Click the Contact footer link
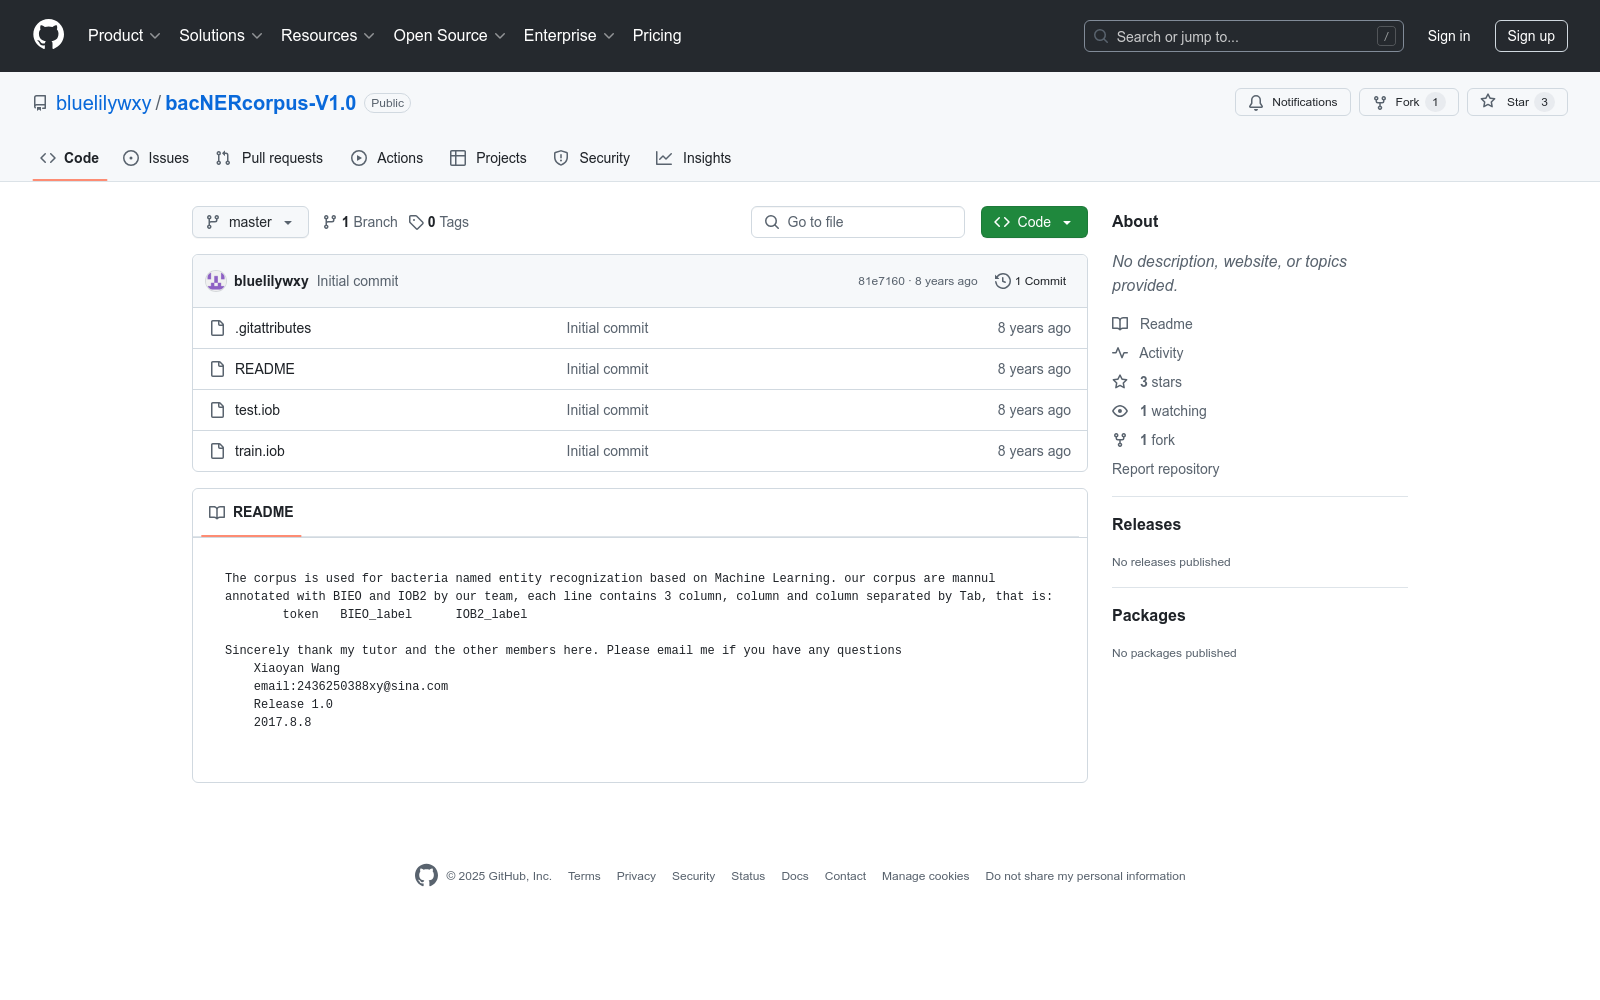Image resolution: width=1600 pixels, height=1000 pixels. point(845,876)
